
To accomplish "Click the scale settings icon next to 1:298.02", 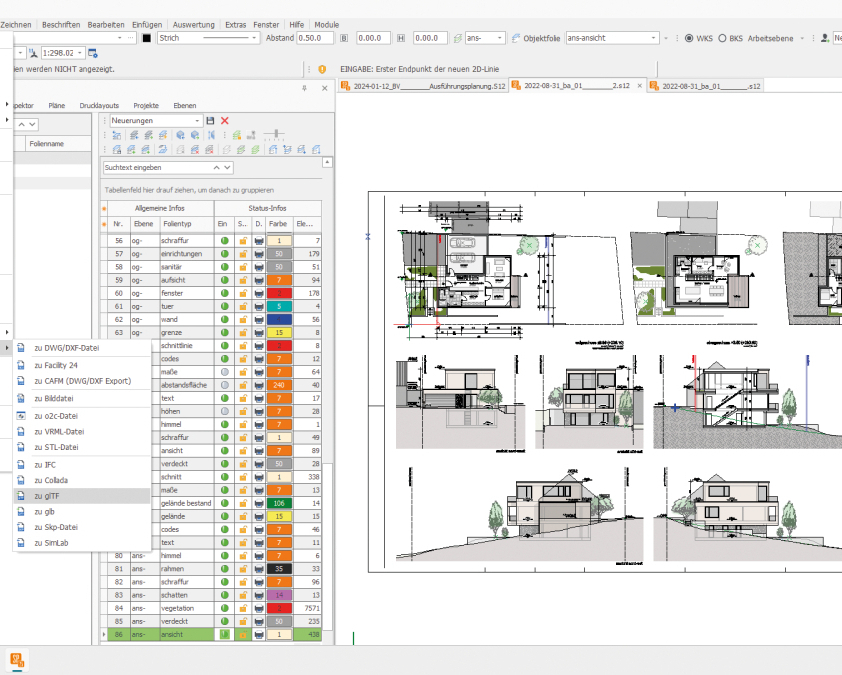I will coord(93,52).
